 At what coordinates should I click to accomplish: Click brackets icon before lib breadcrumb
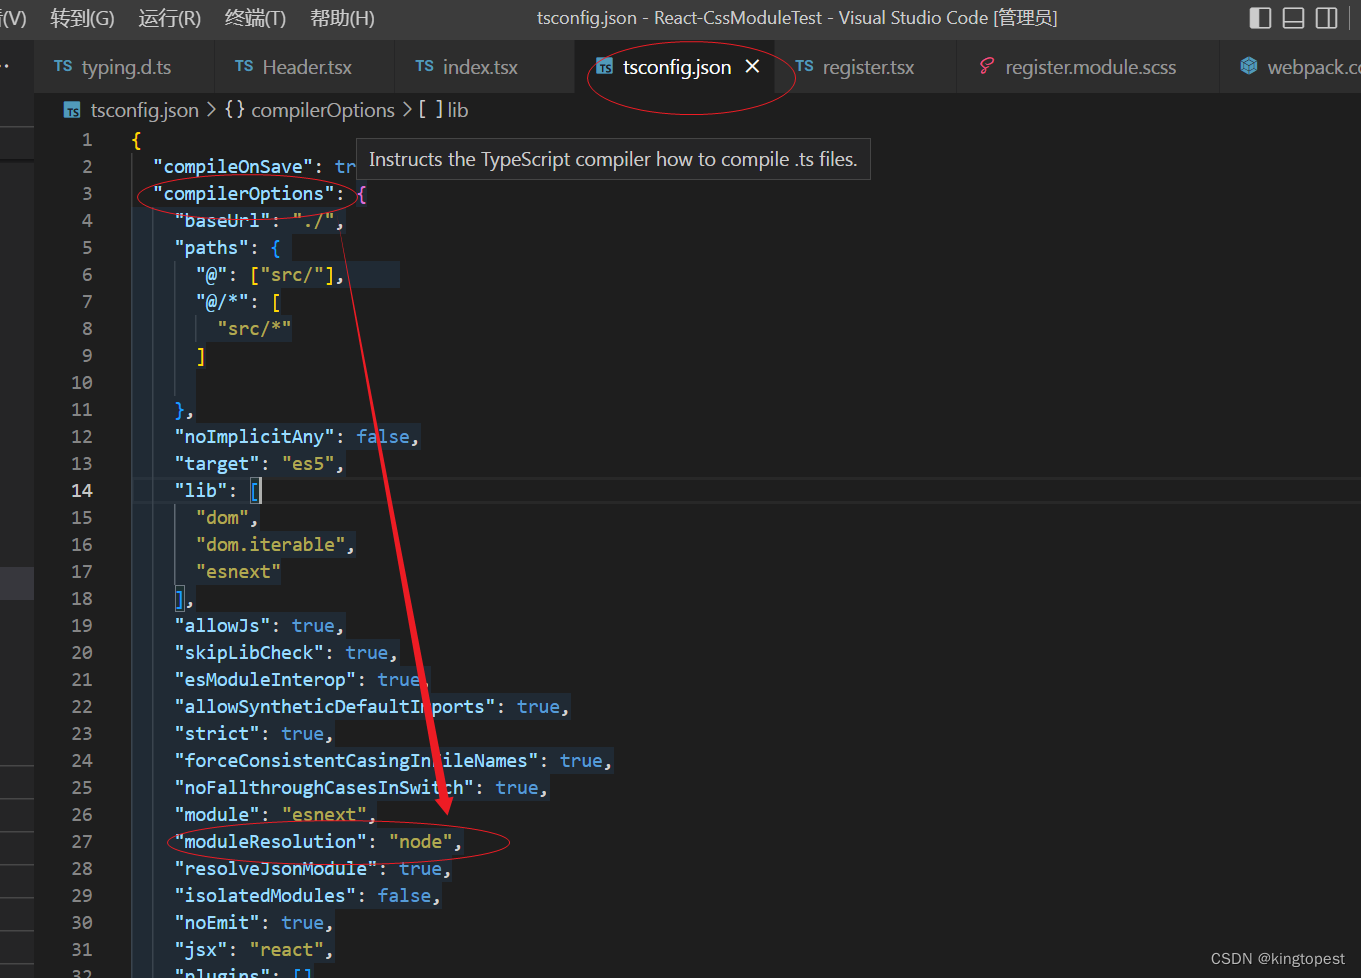tap(430, 109)
